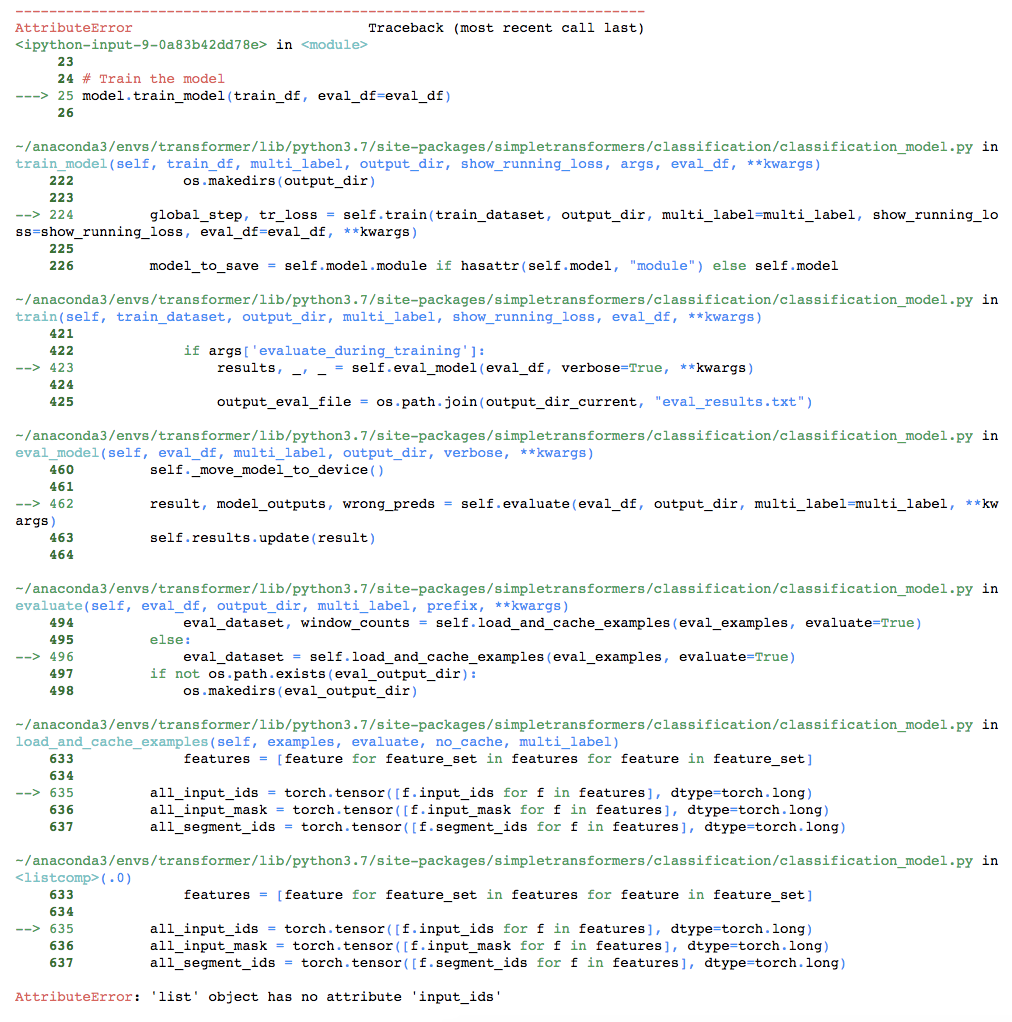Click the wrapped 'args)' continuation line
This screenshot has height=1022, width=1012.
pyautogui.click(x=36, y=521)
